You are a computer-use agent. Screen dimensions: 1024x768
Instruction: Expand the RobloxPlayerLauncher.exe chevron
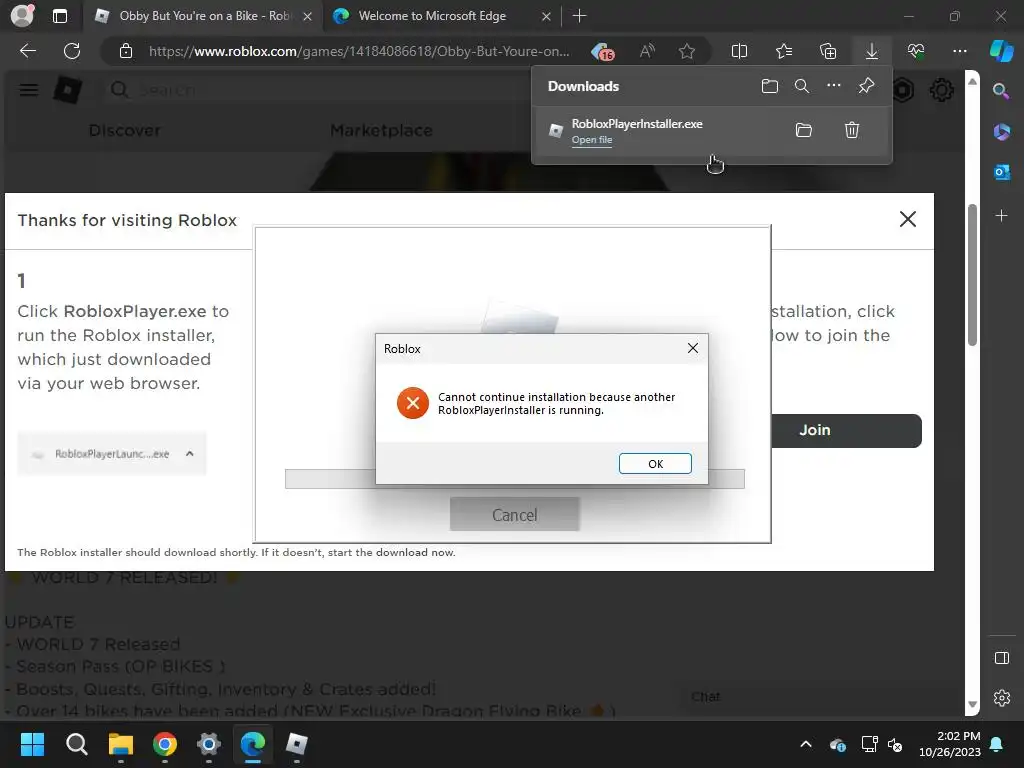point(189,453)
